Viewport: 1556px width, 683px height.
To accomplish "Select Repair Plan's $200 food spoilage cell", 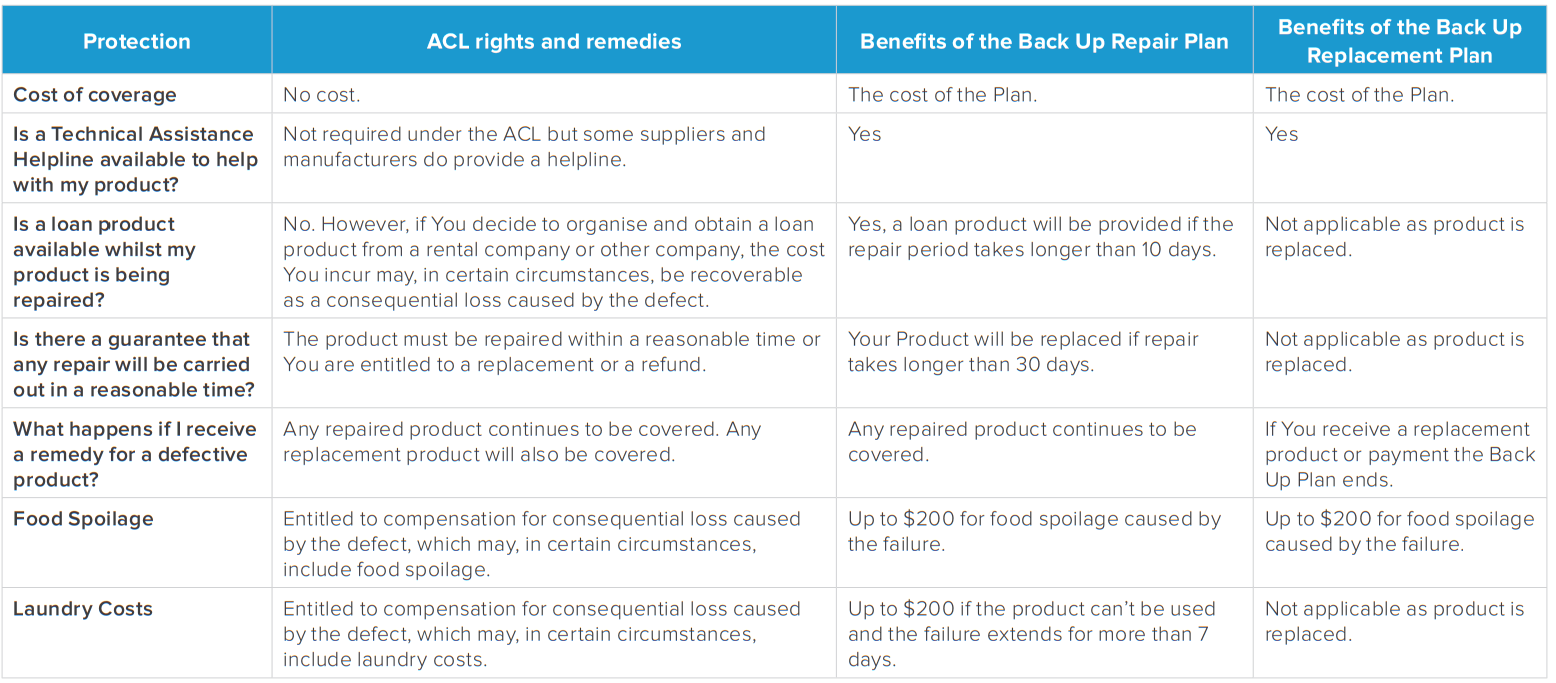I will pos(1034,532).
